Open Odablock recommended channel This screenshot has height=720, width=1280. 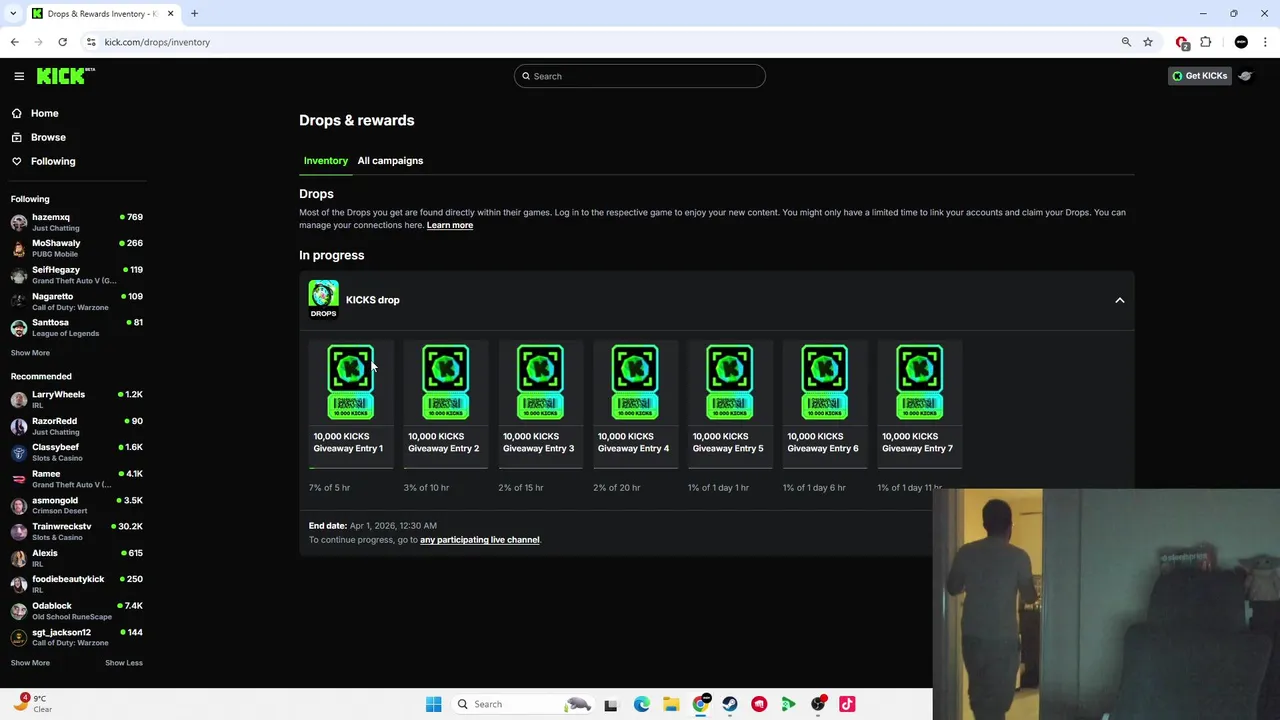pyautogui.click(x=78, y=611)
